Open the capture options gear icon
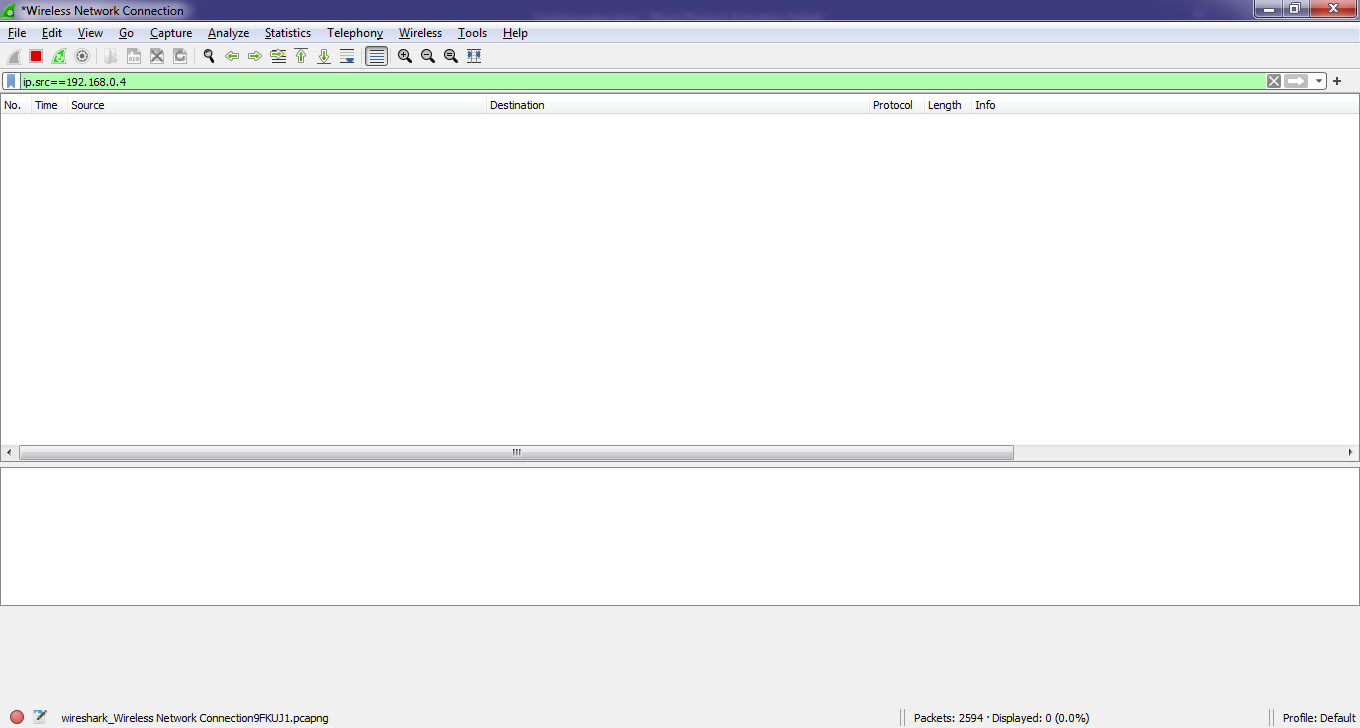 [x=82, y=56]
